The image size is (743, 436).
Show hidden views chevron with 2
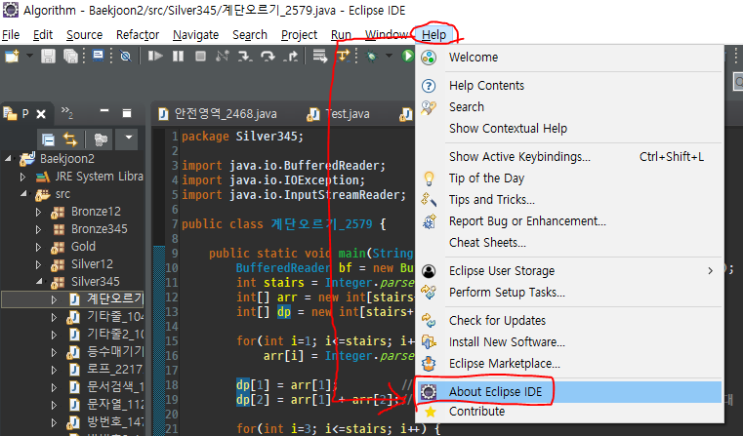67,112
